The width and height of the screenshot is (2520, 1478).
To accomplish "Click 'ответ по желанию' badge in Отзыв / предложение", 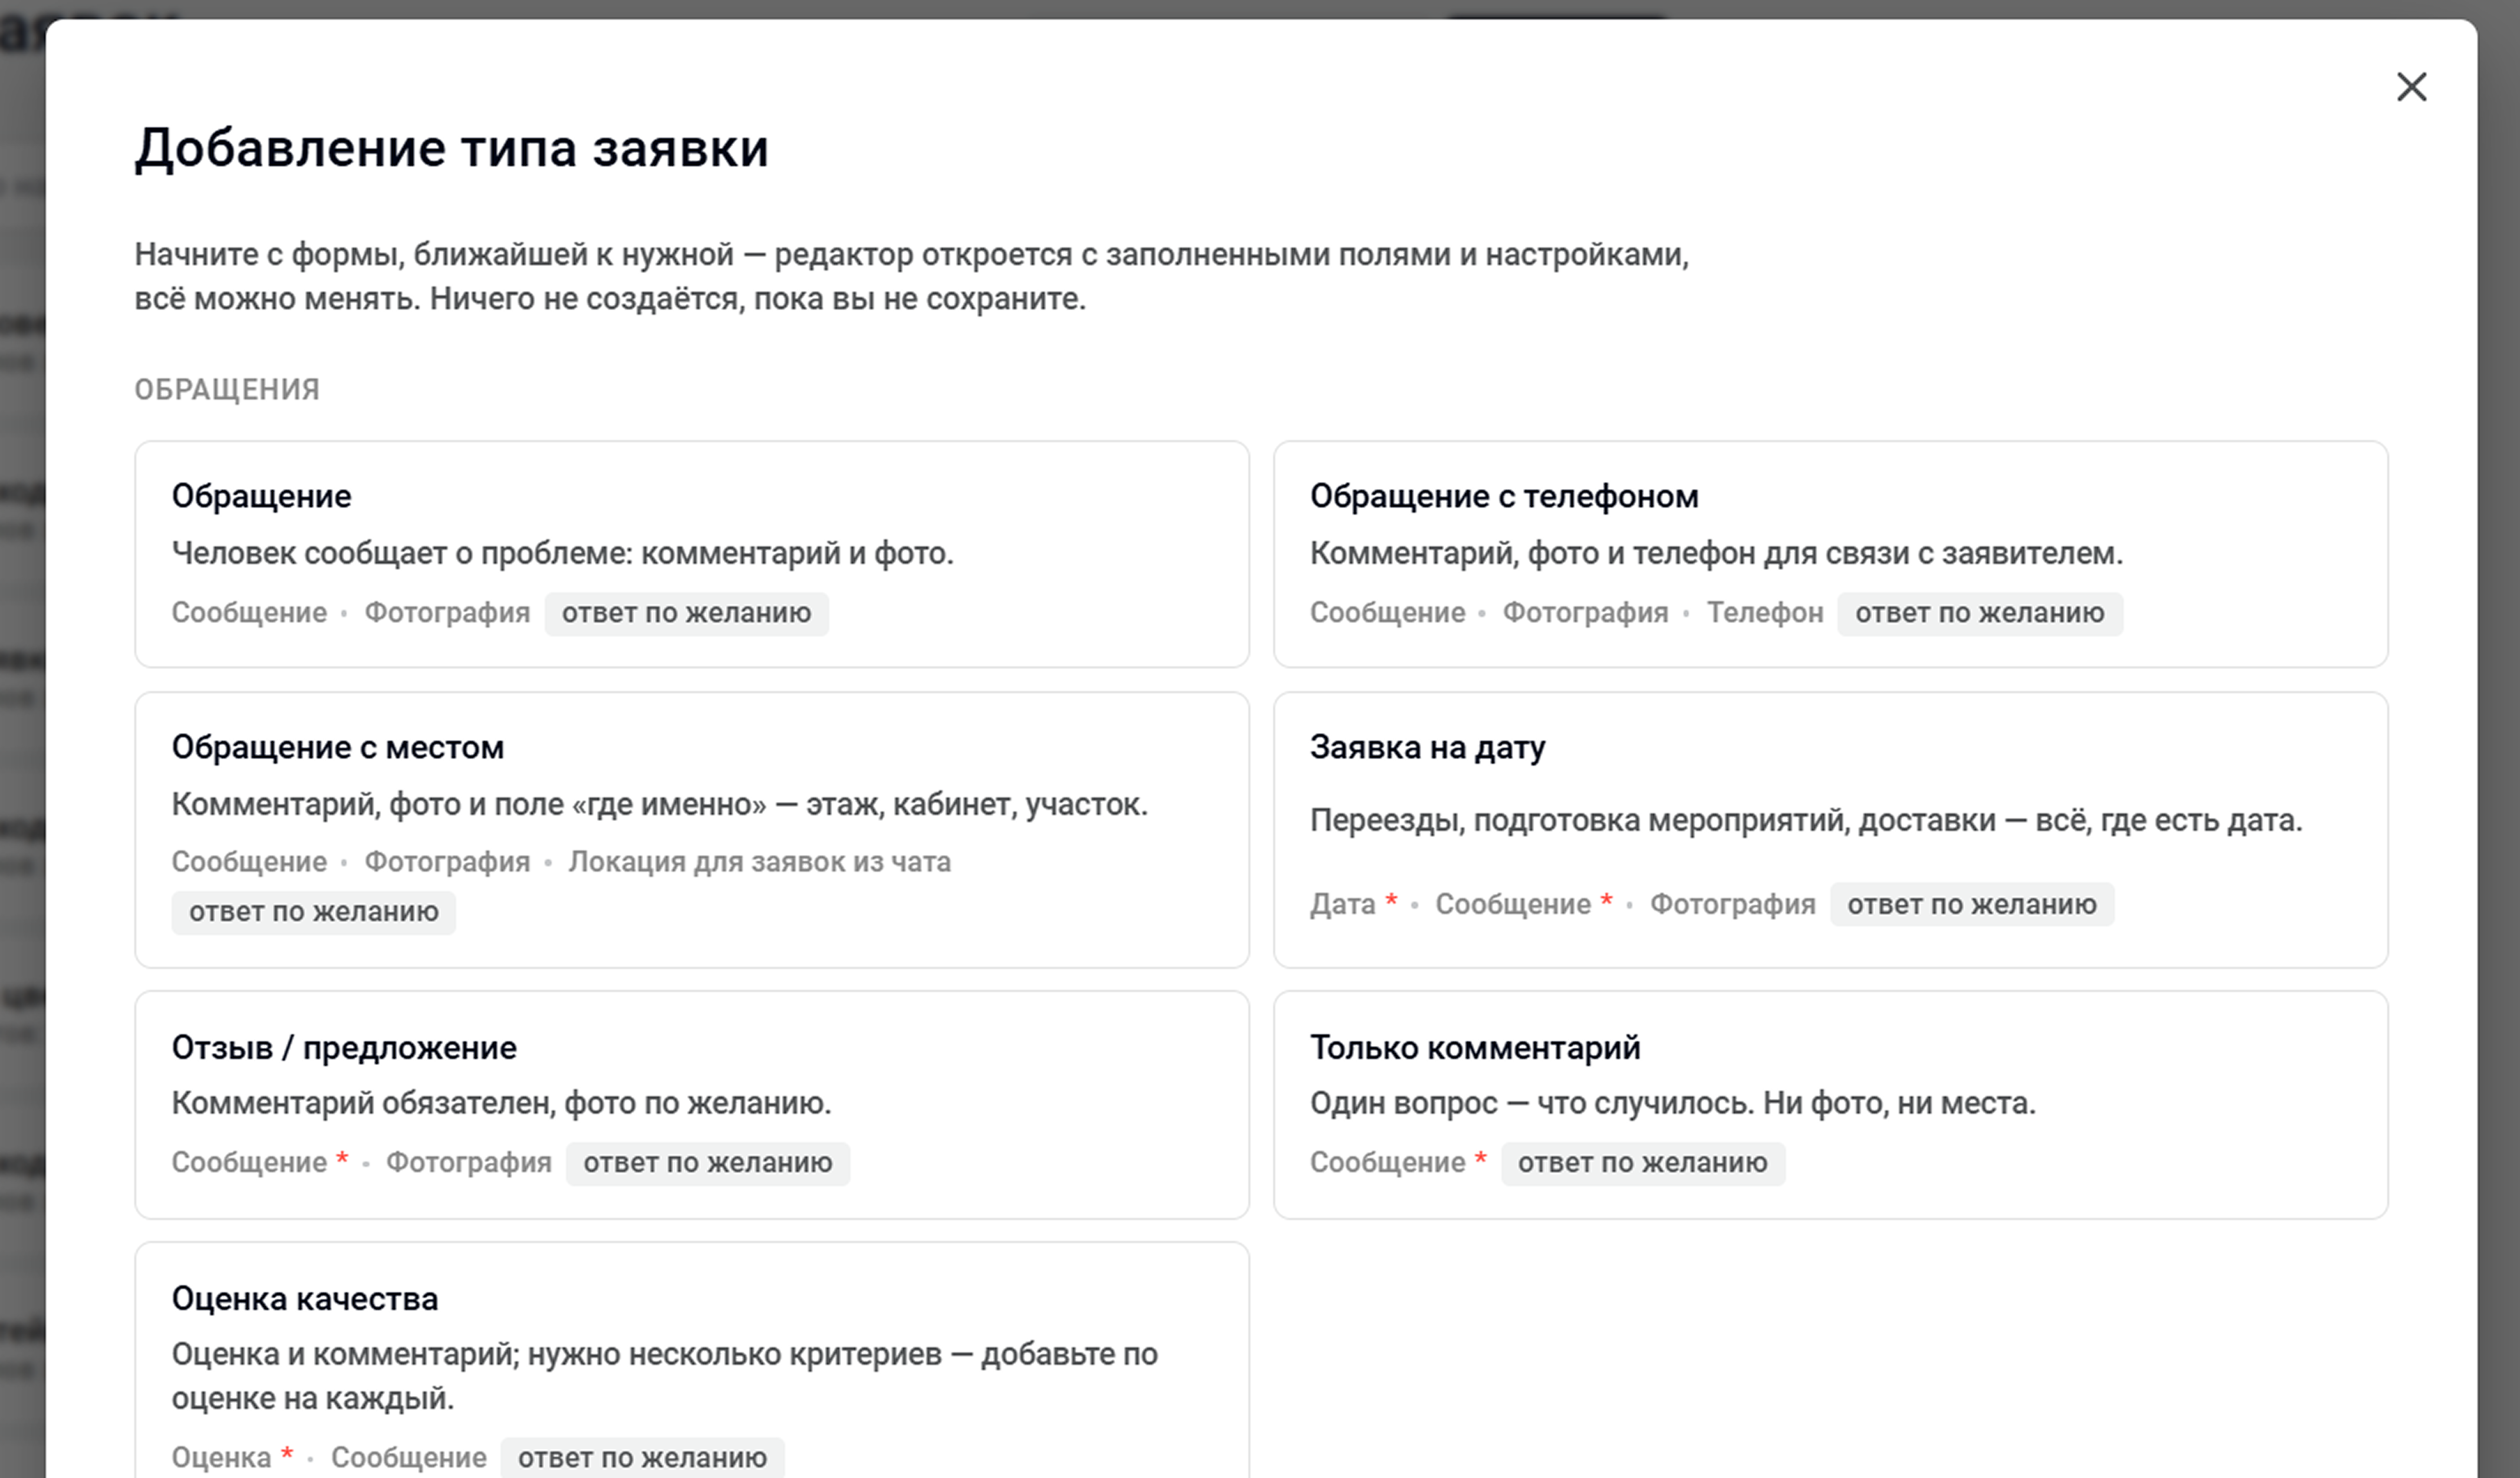I will point(708,1163).
